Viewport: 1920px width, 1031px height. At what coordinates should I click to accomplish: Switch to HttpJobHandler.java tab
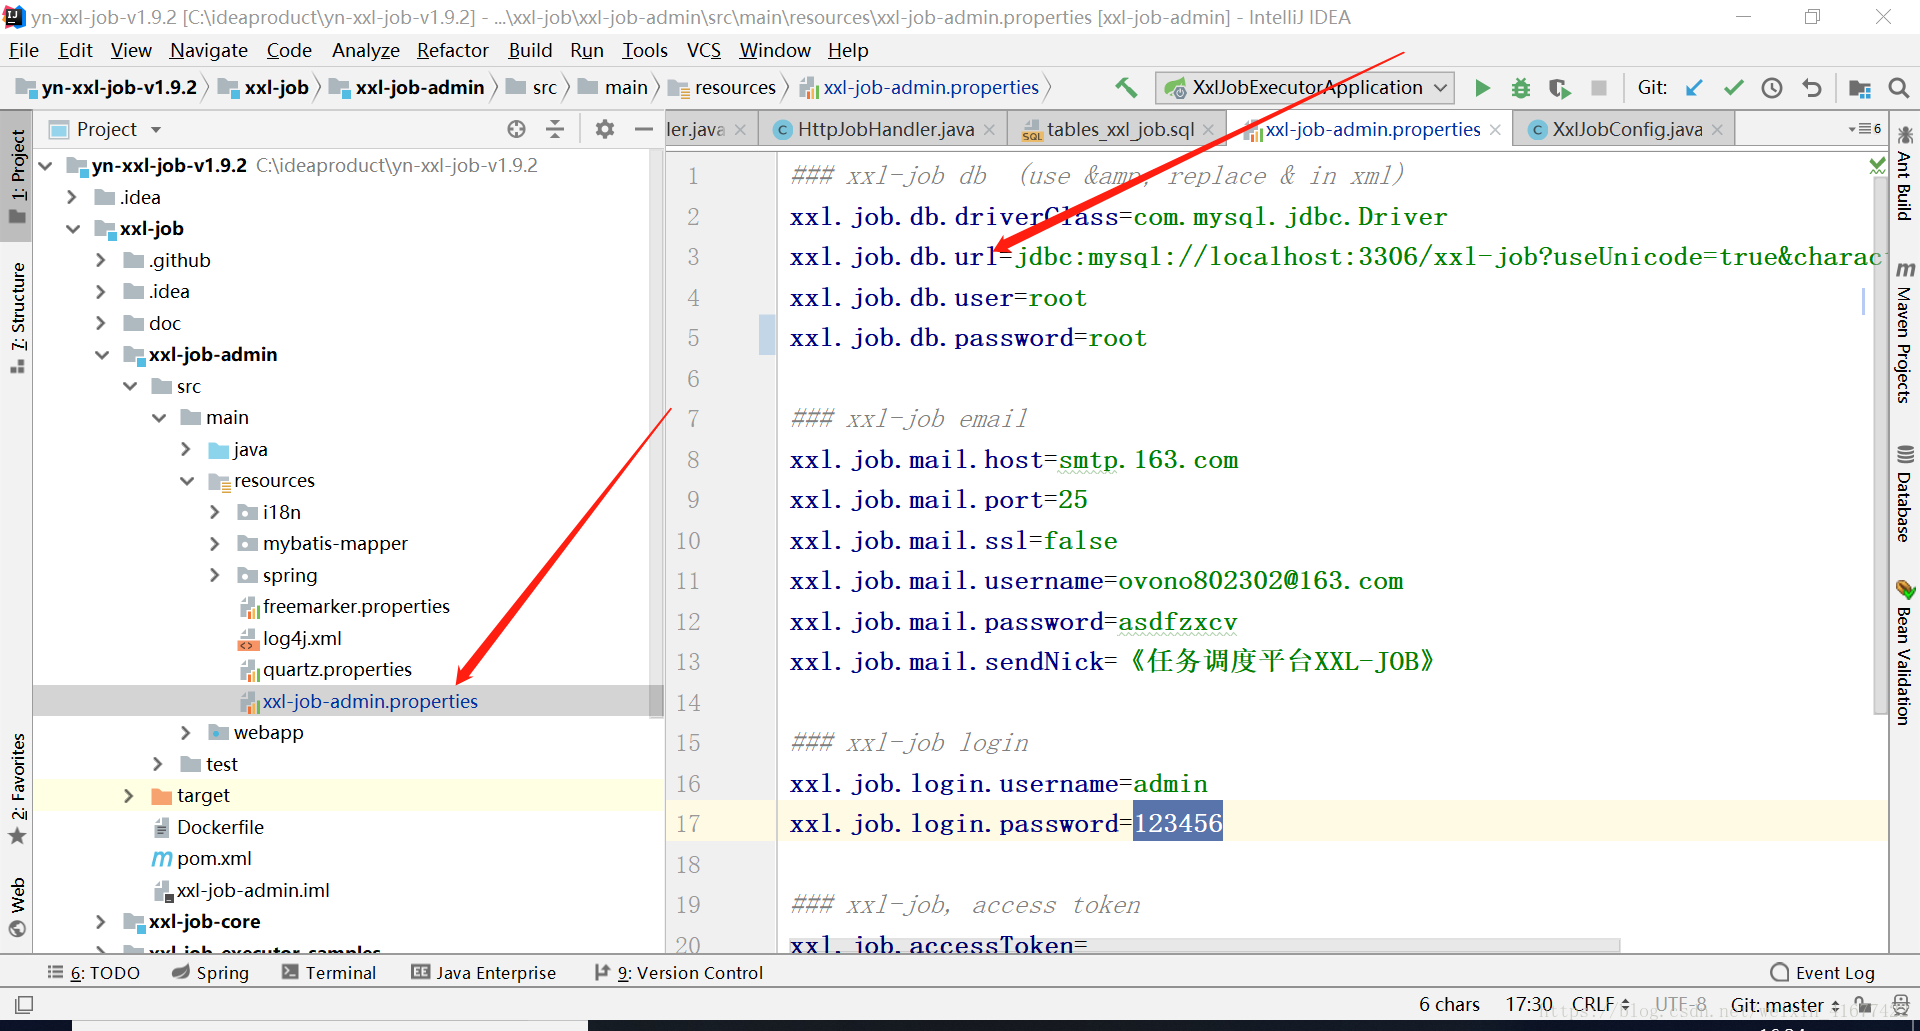click(x=885, y=129)
